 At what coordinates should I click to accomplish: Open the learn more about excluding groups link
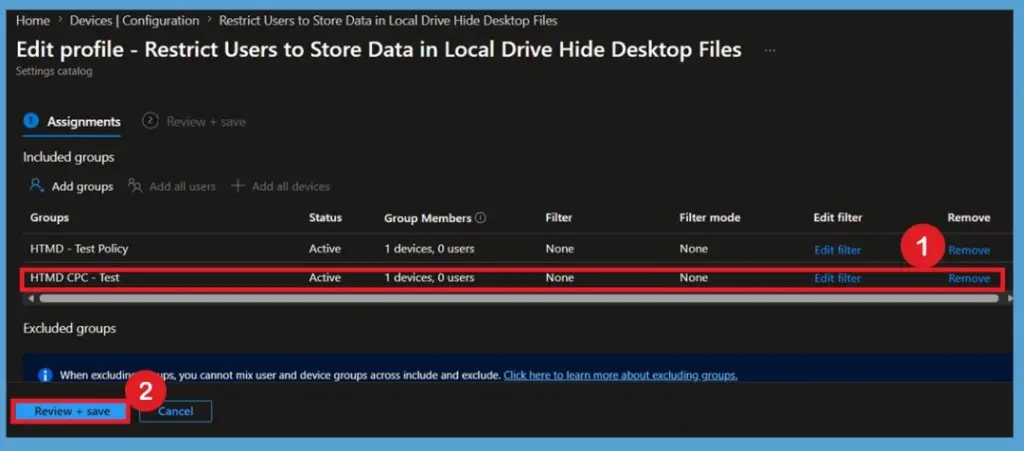pyautogui.click(x=620, y=375)
